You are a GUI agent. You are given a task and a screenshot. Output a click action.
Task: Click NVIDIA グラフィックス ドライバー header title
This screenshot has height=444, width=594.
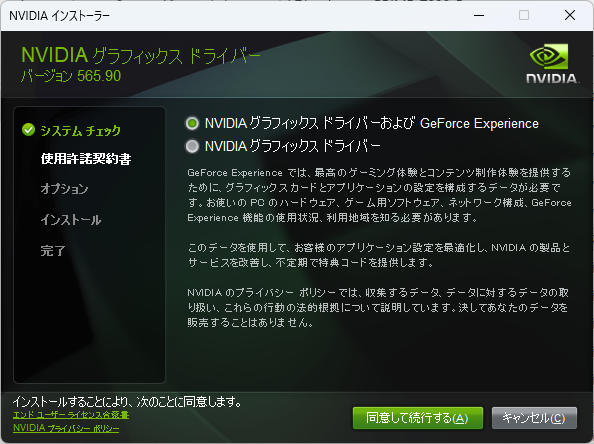141,55
